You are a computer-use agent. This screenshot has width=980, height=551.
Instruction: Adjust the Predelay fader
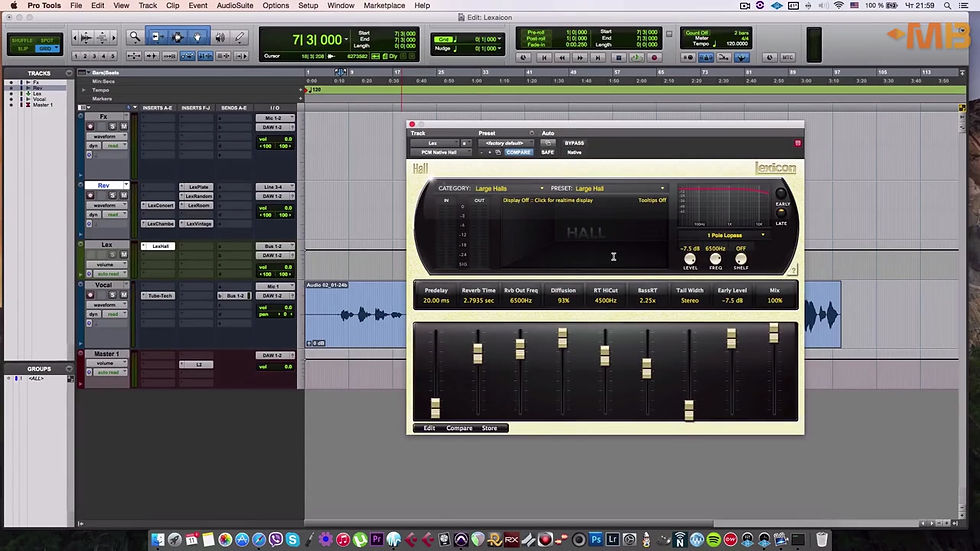click(x=436, y=407)
